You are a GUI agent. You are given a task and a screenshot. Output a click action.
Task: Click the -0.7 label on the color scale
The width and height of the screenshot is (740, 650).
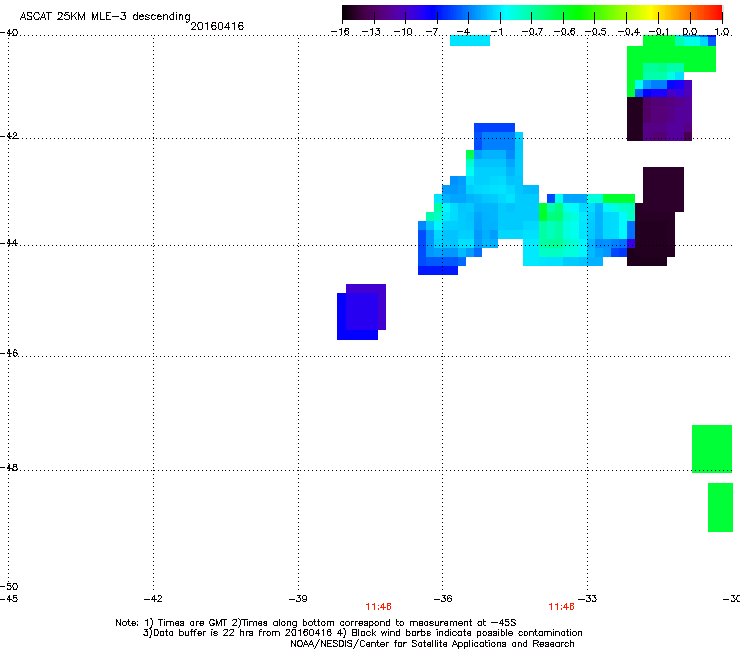coord(532,32)
